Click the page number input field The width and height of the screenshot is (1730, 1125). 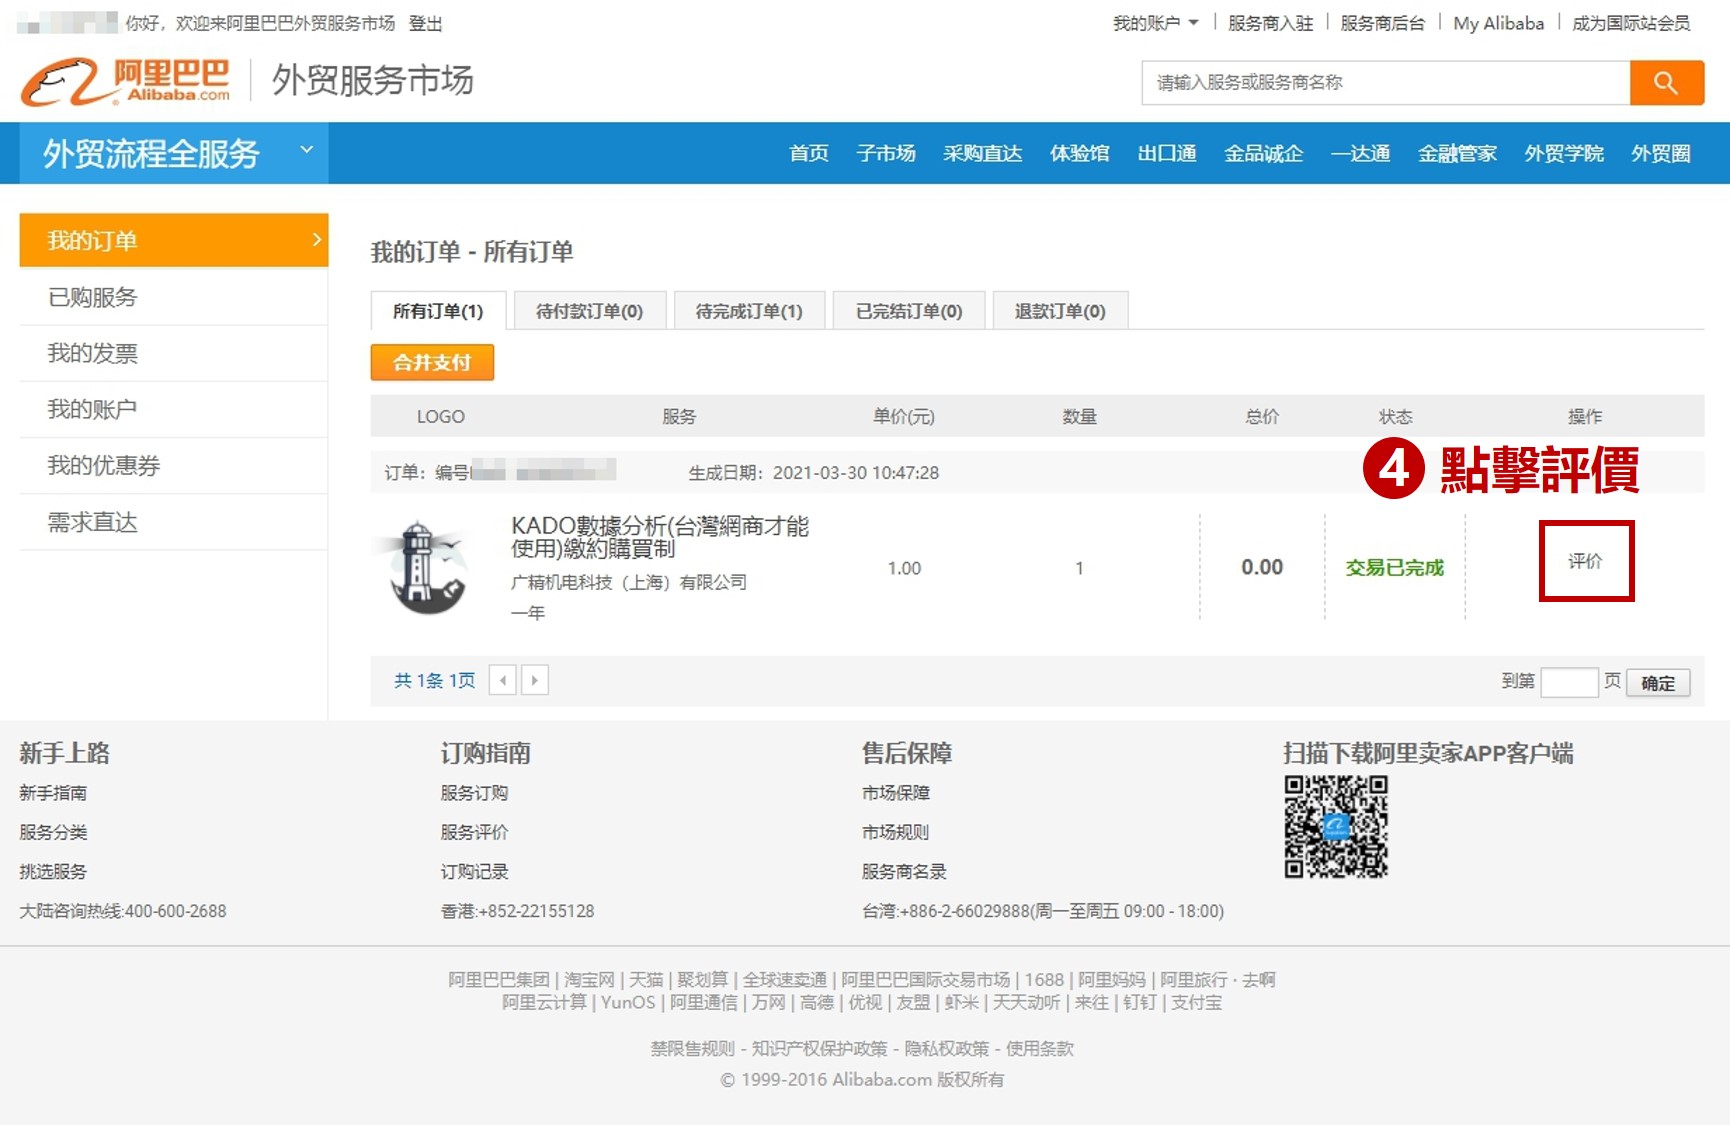[x=1570, y=682]
